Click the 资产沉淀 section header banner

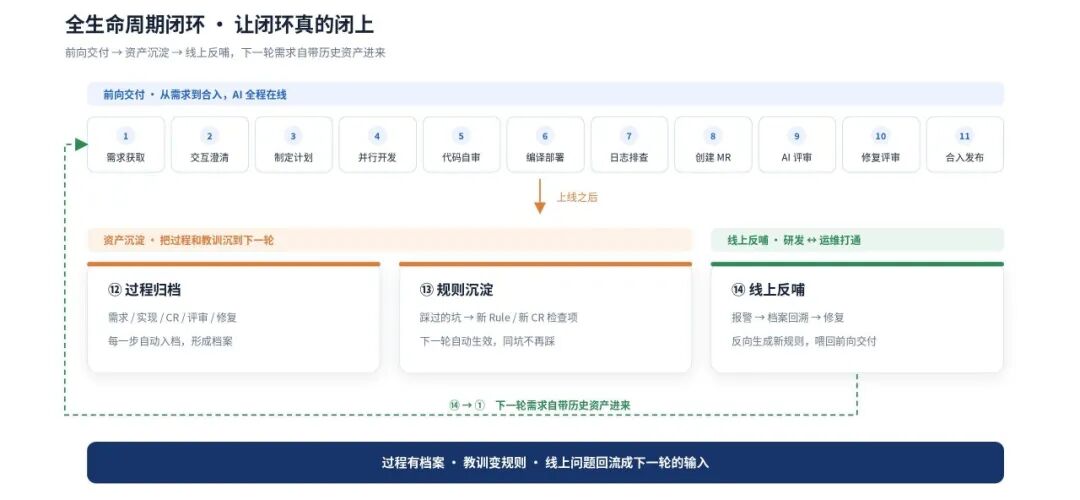point(389,240)
